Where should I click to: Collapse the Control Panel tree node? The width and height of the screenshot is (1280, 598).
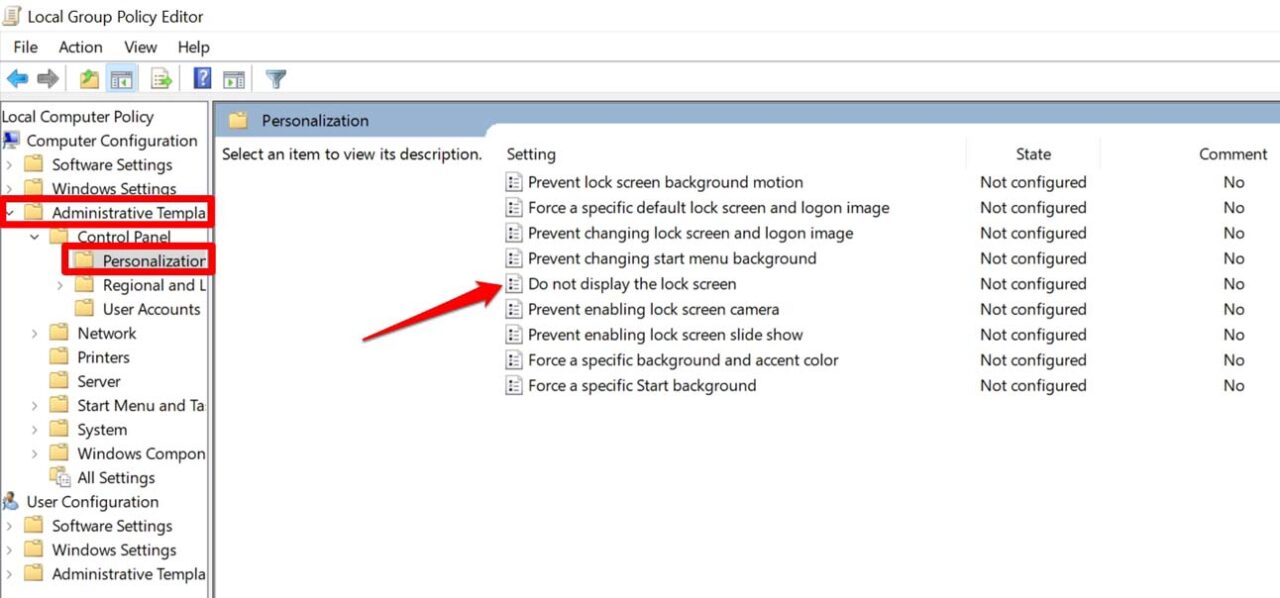click(35, 237)
